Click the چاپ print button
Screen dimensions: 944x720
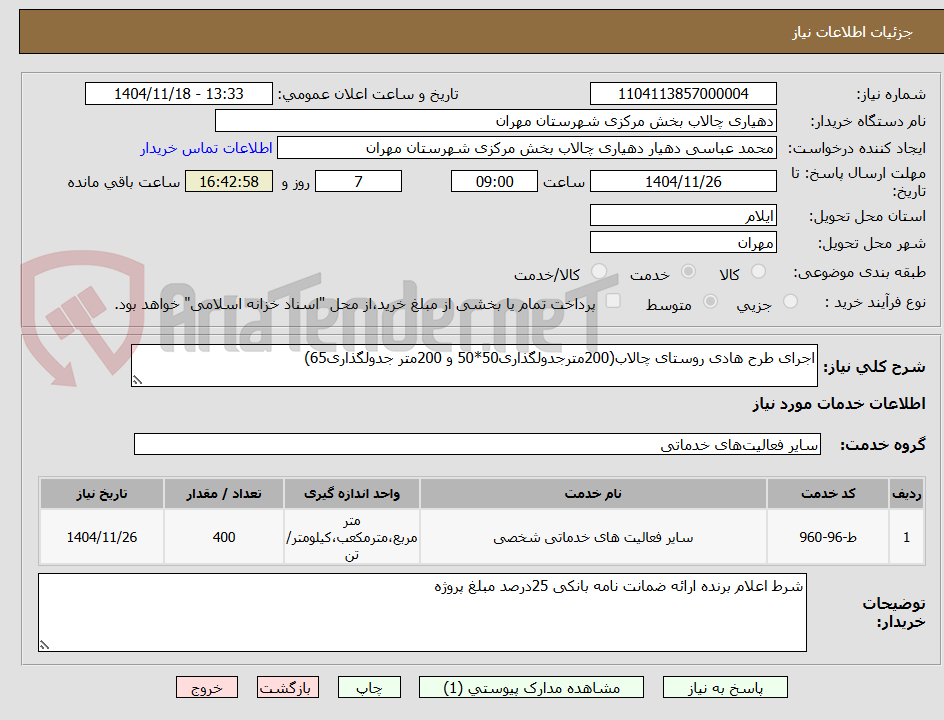369,687
